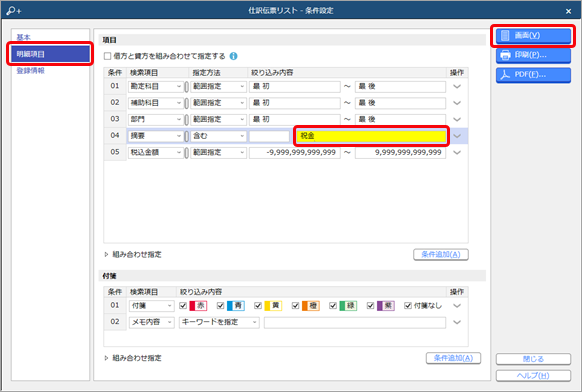Click the 最後 end field in row 01

click(400, 86)
